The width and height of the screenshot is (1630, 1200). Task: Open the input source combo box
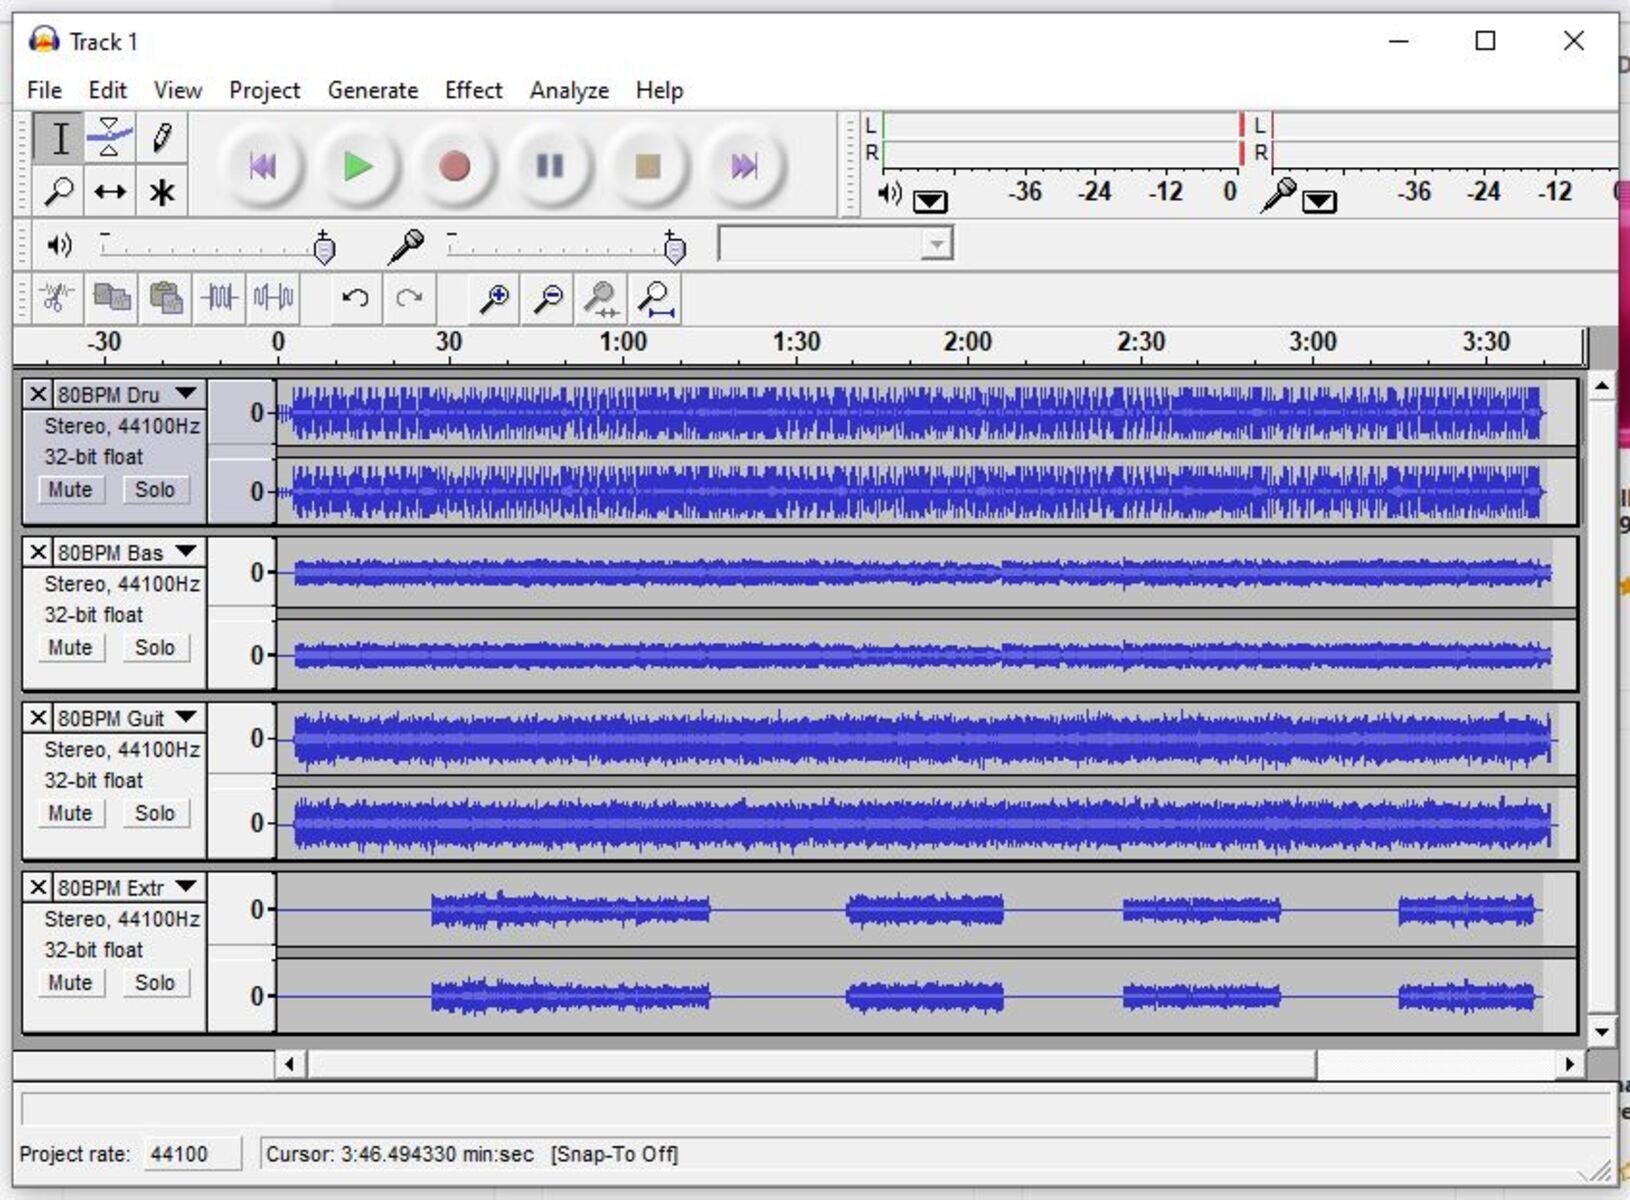click(836, 244)
